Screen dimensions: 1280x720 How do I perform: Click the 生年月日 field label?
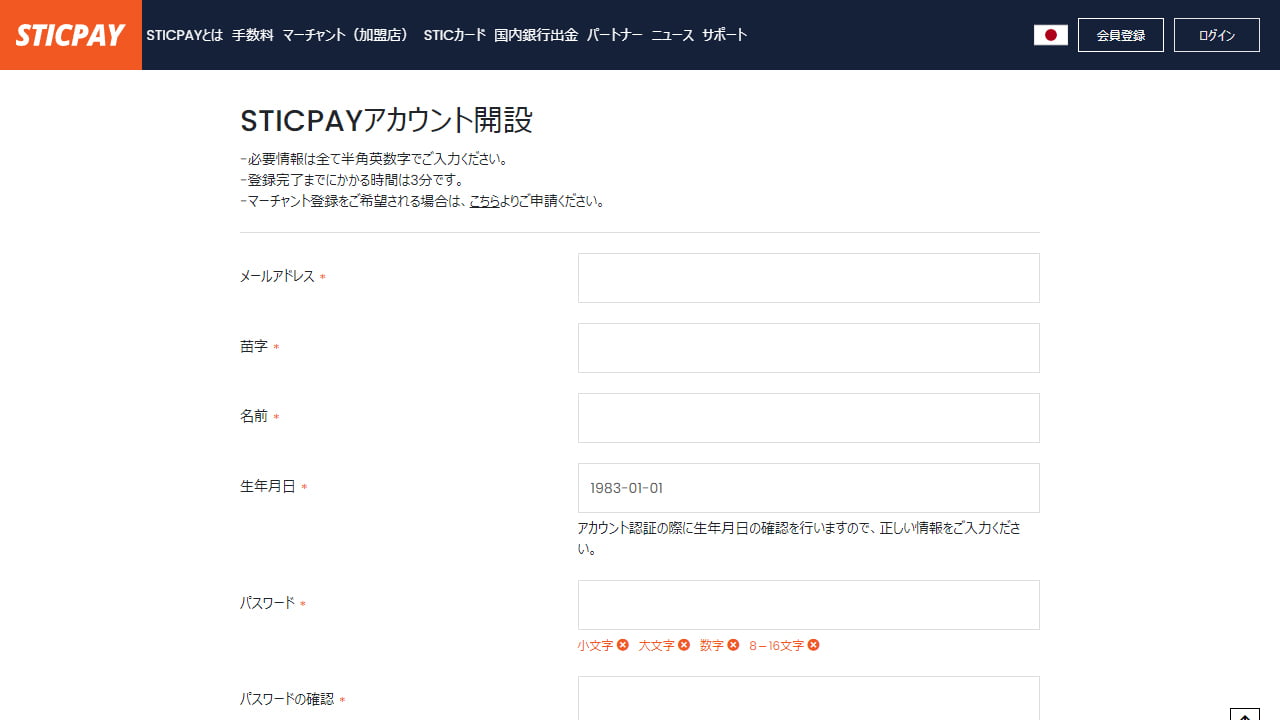click(x=268, y=486)
